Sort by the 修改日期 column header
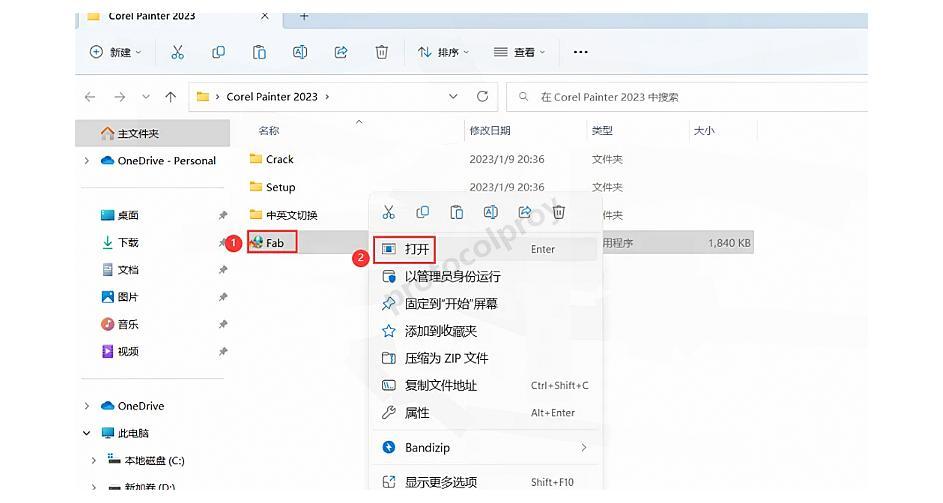This screenshot has width=943, height=503. pyautogui.click(x=490, y=131)
